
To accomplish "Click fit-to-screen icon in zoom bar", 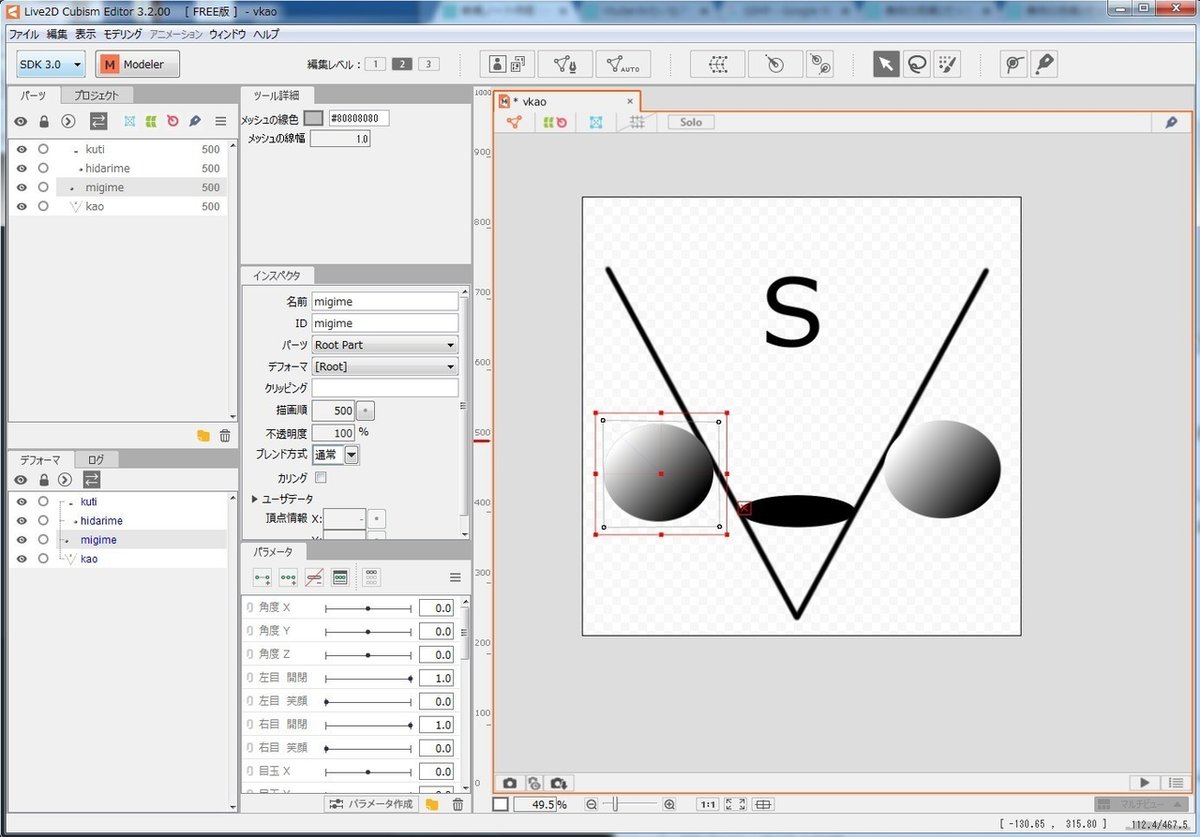I will pos(735,804).
